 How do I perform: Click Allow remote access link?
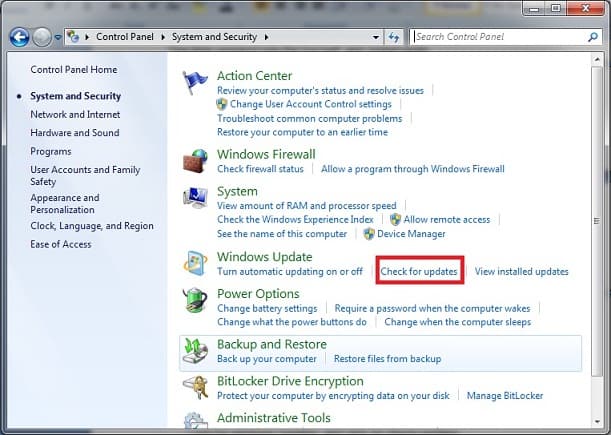(447, 219)
